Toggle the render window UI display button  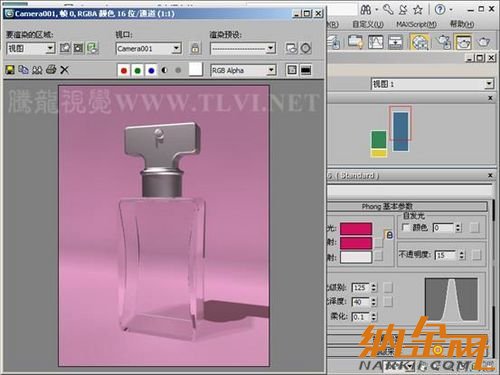pyautogui.click(x=306, y=70)
